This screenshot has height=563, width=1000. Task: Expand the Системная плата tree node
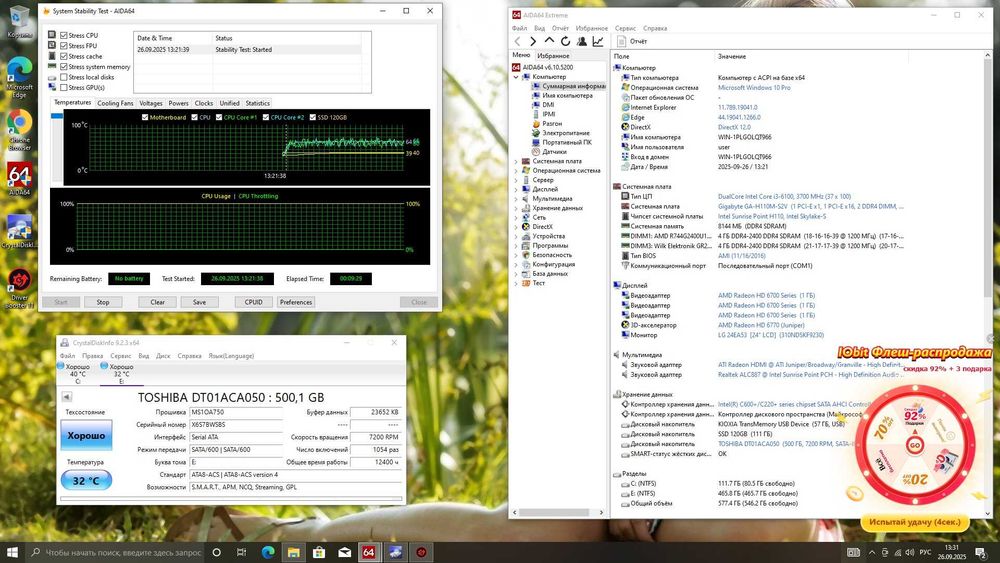click(x=516, y=161)
